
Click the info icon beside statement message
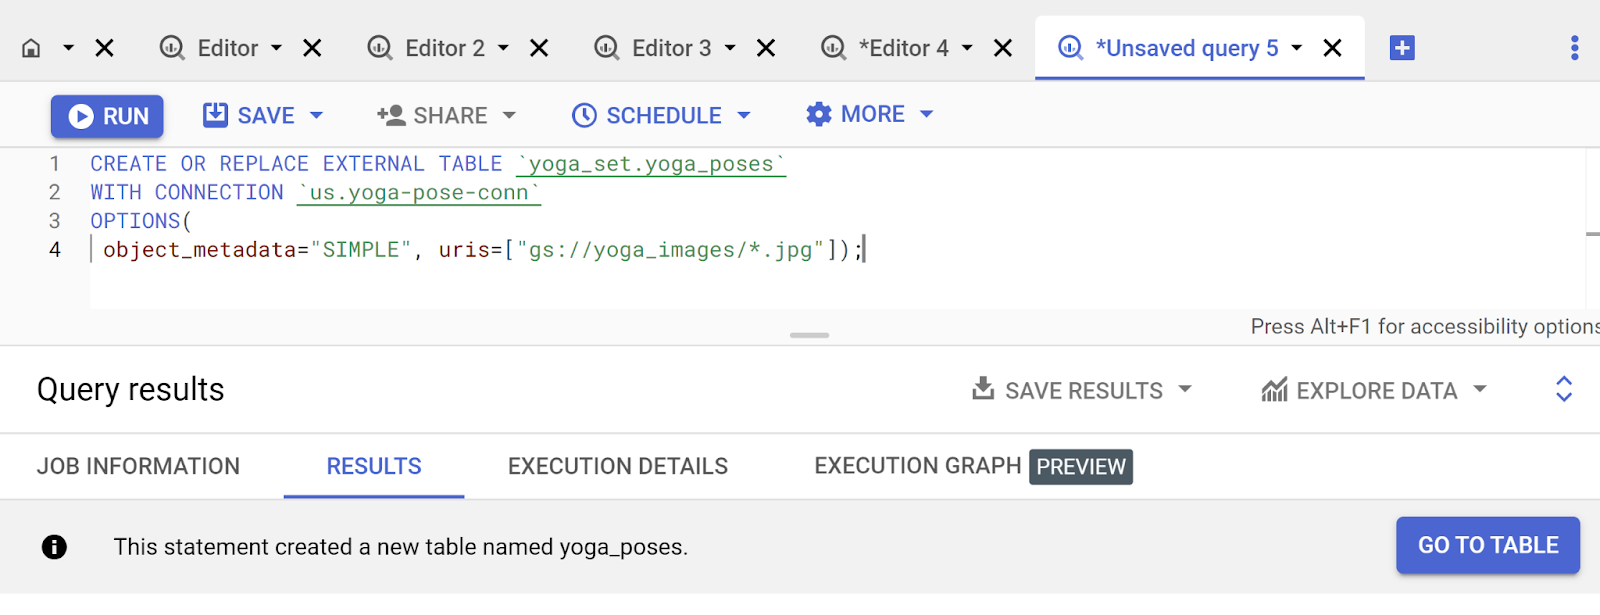[x=54, y=547]
